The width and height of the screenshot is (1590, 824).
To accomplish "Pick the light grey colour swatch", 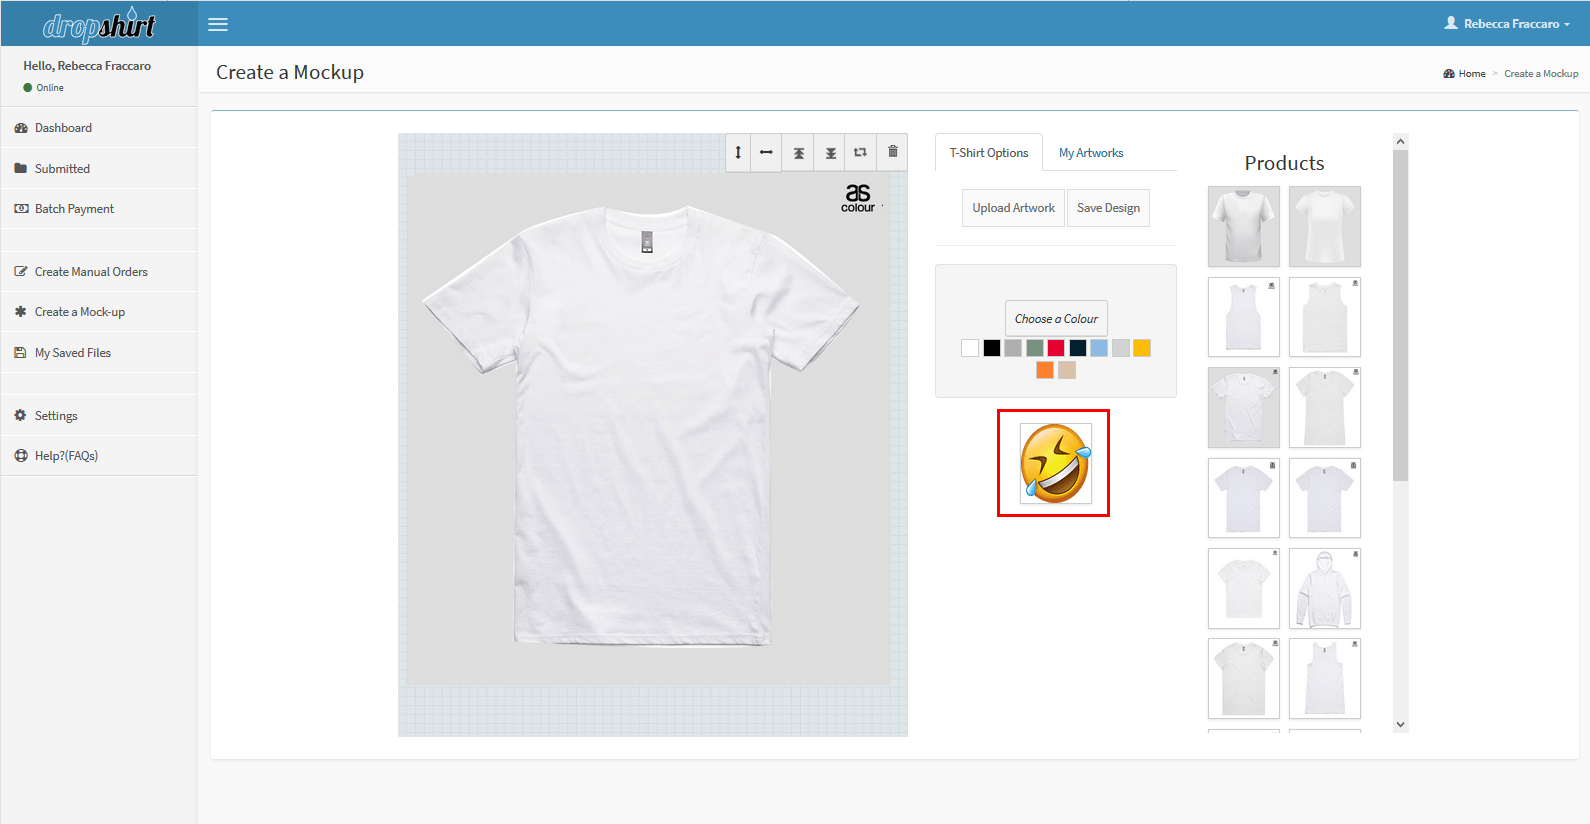I will (1121, 348).
